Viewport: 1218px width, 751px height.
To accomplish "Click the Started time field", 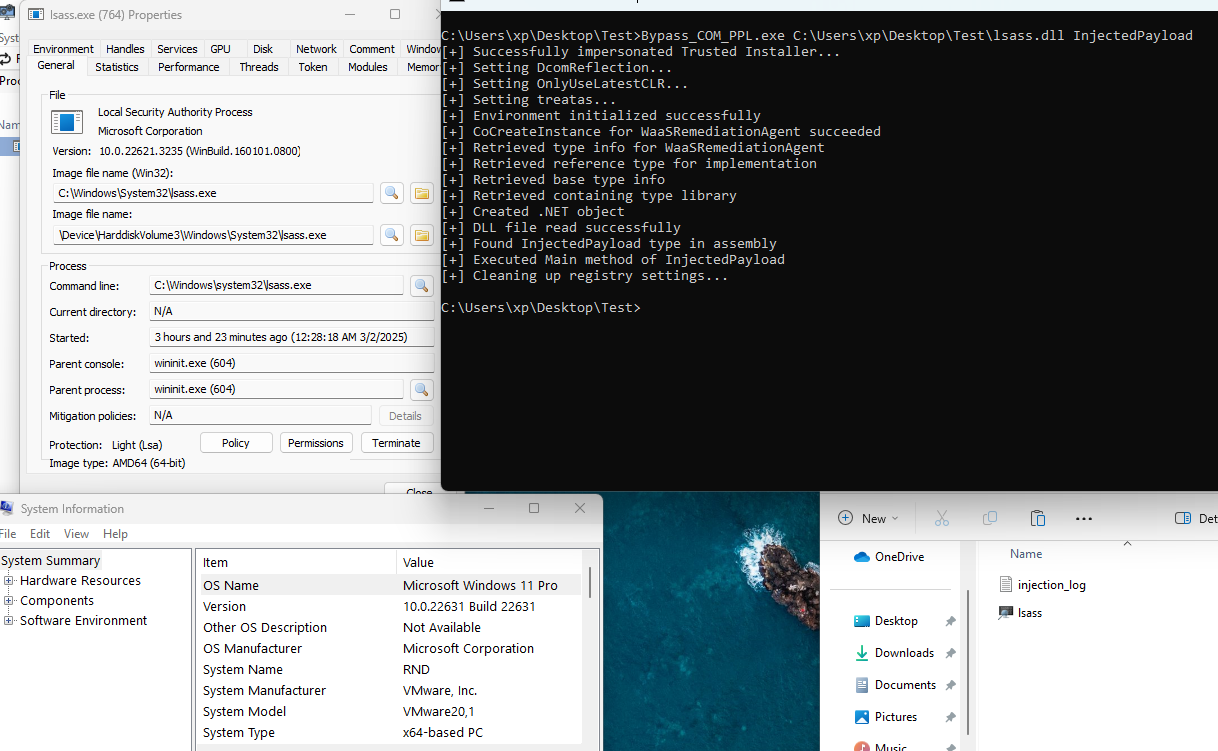I will 292,338.
